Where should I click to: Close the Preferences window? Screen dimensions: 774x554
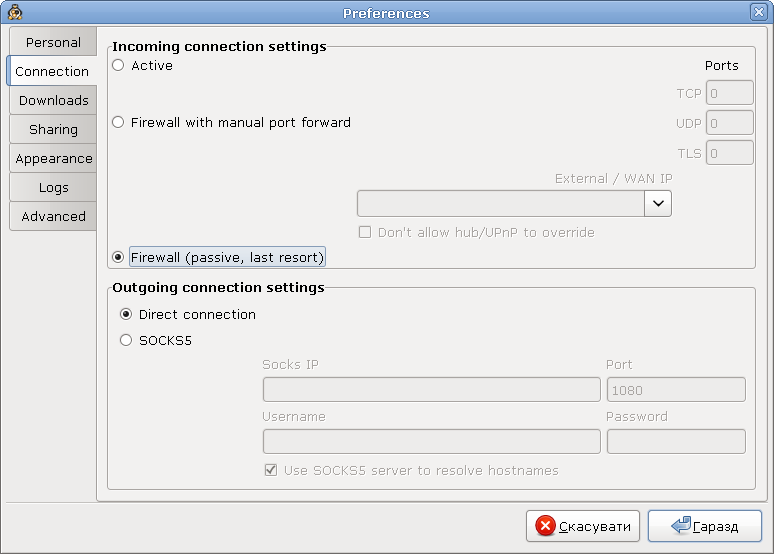[x=759, y=13]
